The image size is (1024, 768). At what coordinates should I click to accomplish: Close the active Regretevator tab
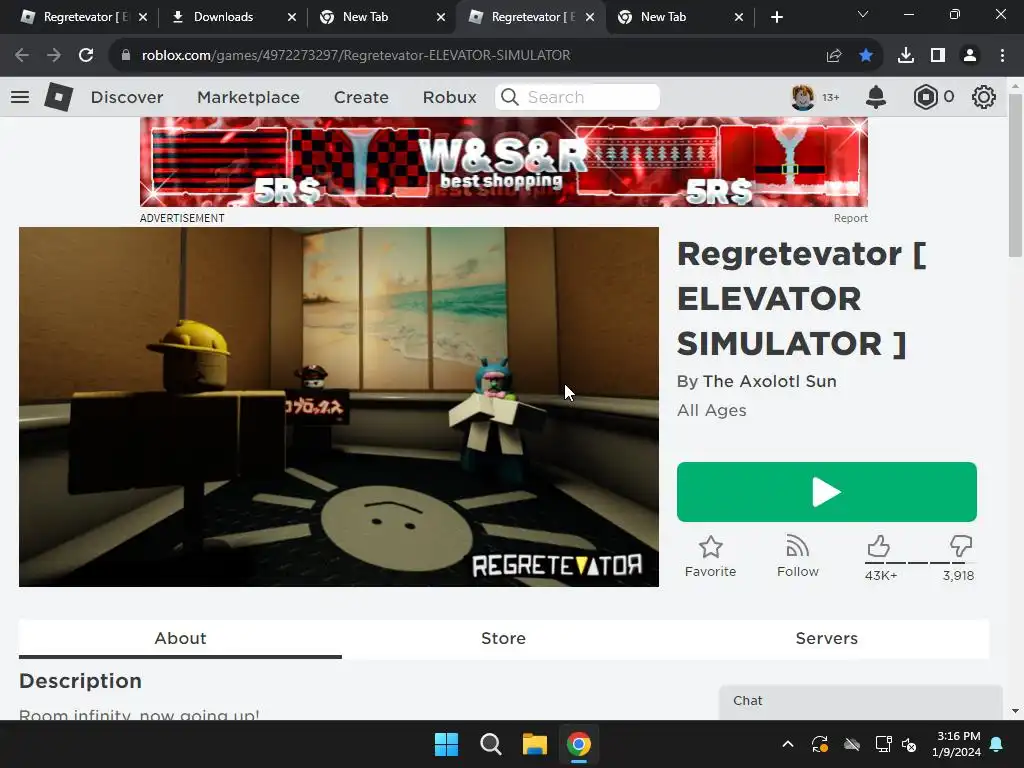[x=590, y=17]
